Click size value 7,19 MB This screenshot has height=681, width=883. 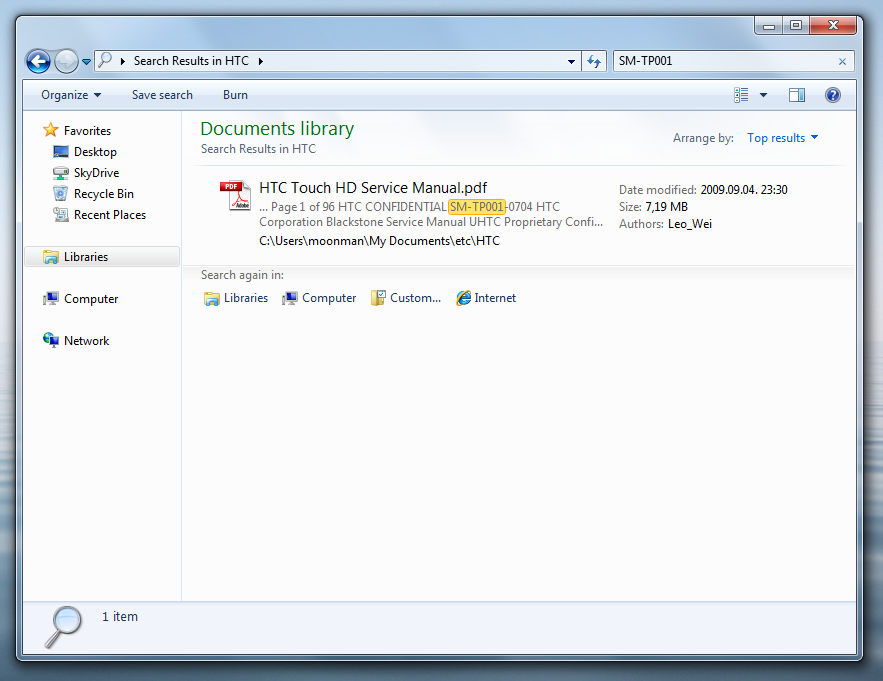click(x=667, y=207)
